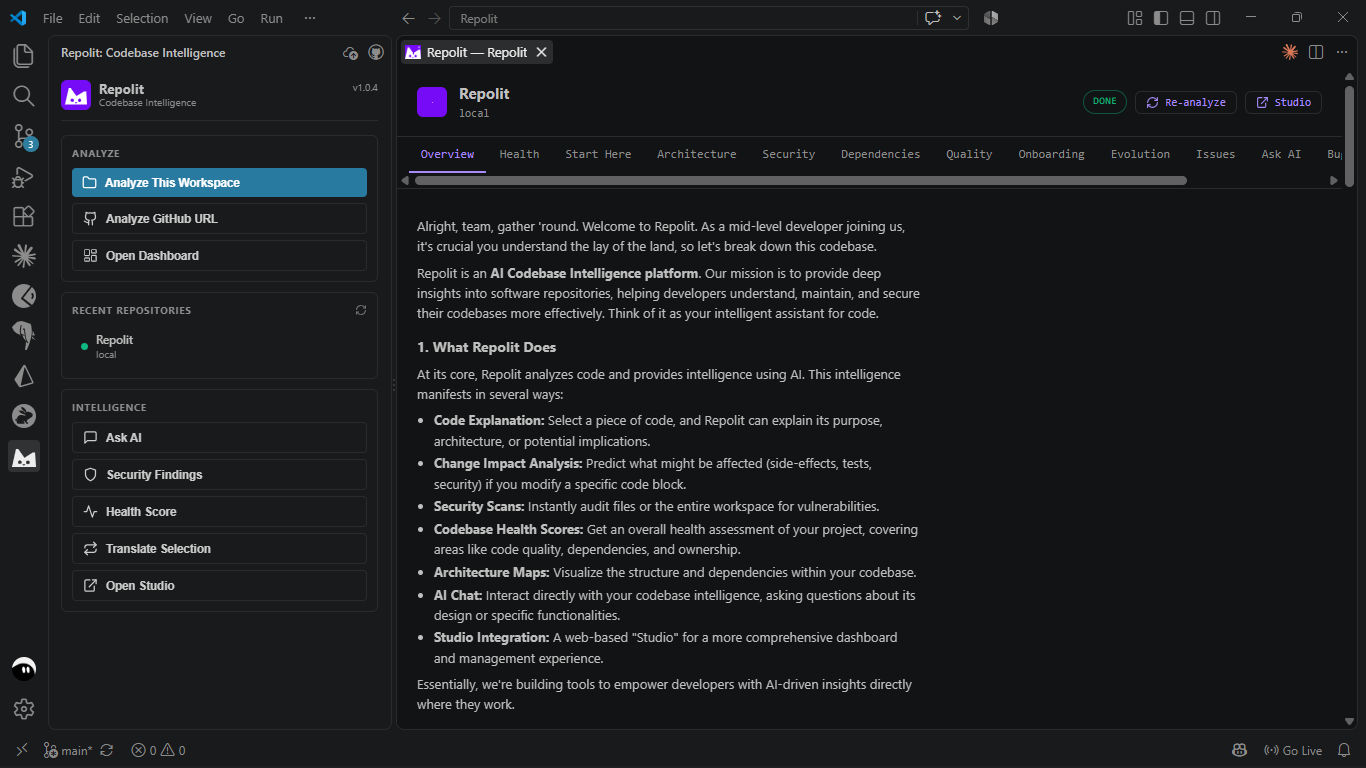1366x768 pixels.
Task: Open the File menu
Action: click(x=53, y=18)
